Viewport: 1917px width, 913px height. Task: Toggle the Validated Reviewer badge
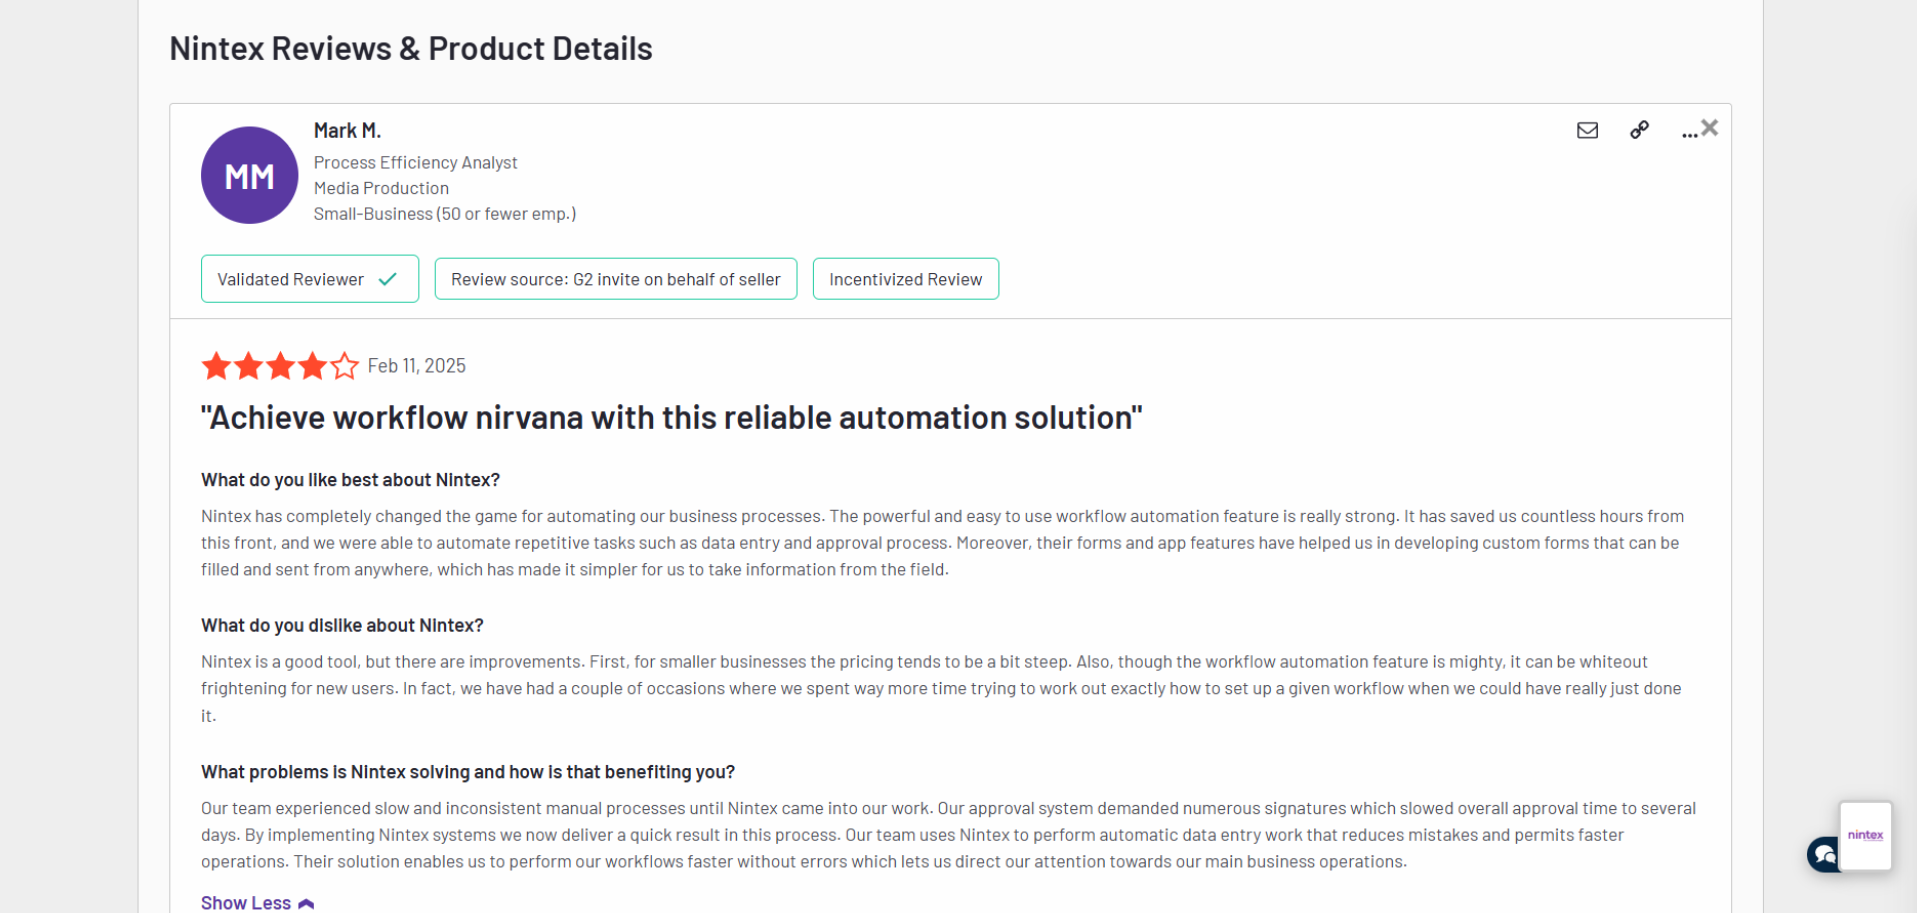pos(309,279)
